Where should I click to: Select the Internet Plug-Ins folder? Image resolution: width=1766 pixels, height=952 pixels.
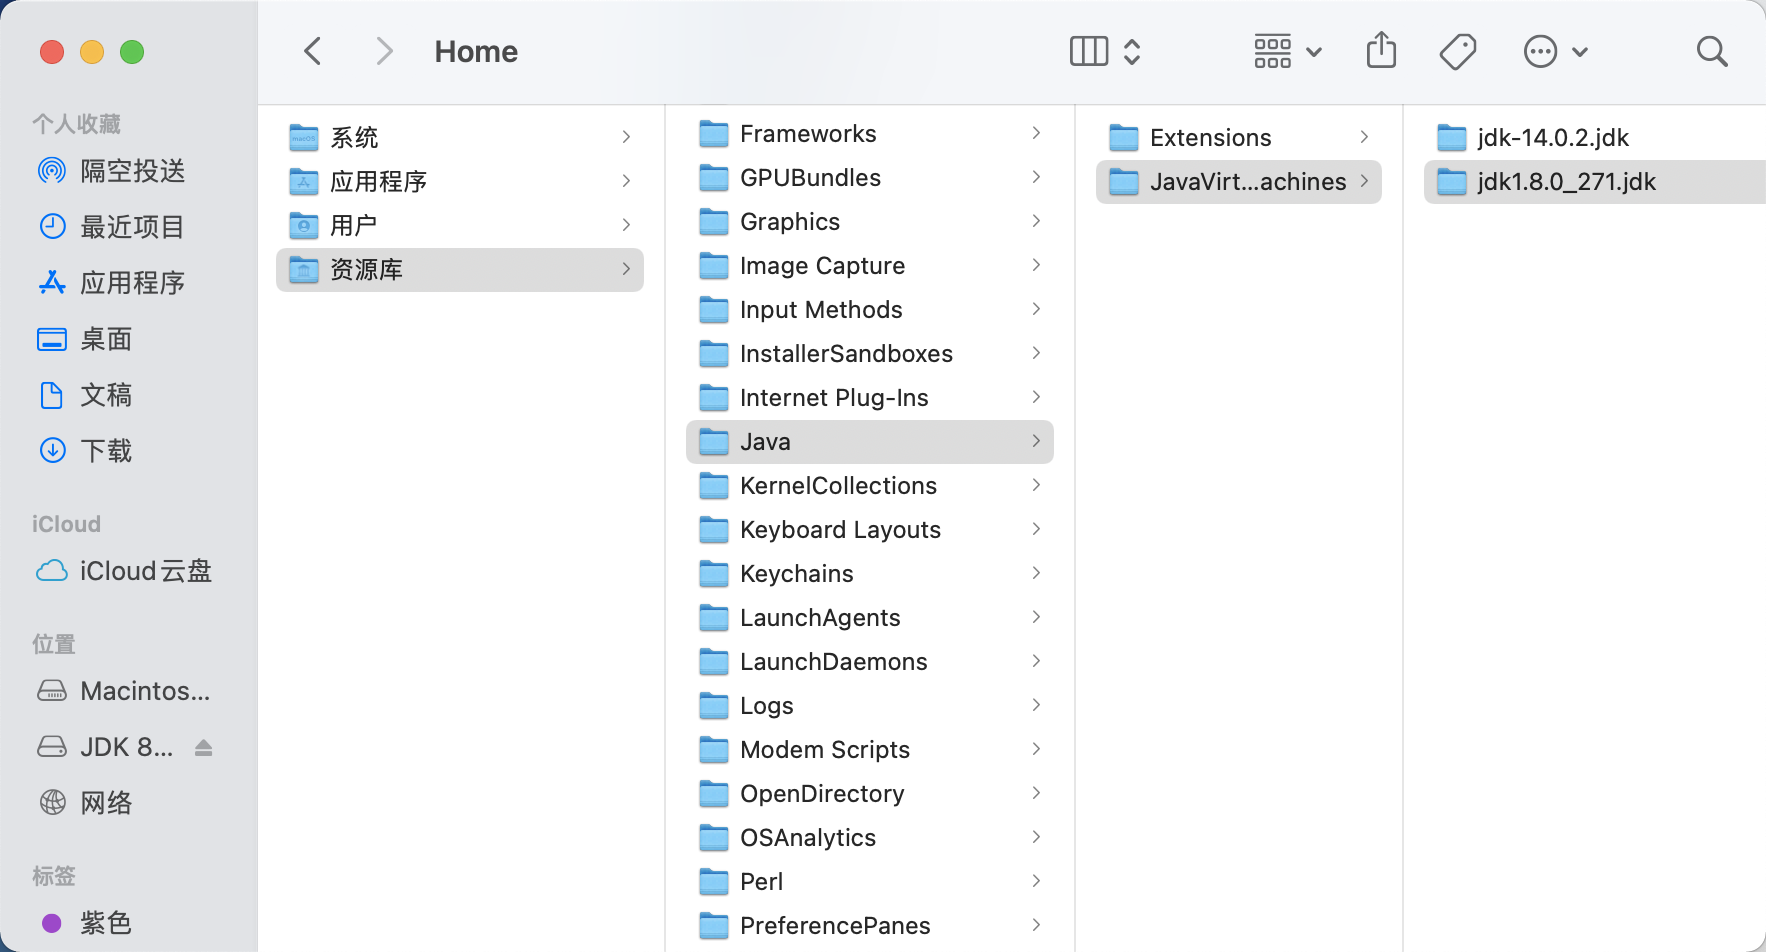tap(870, 397)
